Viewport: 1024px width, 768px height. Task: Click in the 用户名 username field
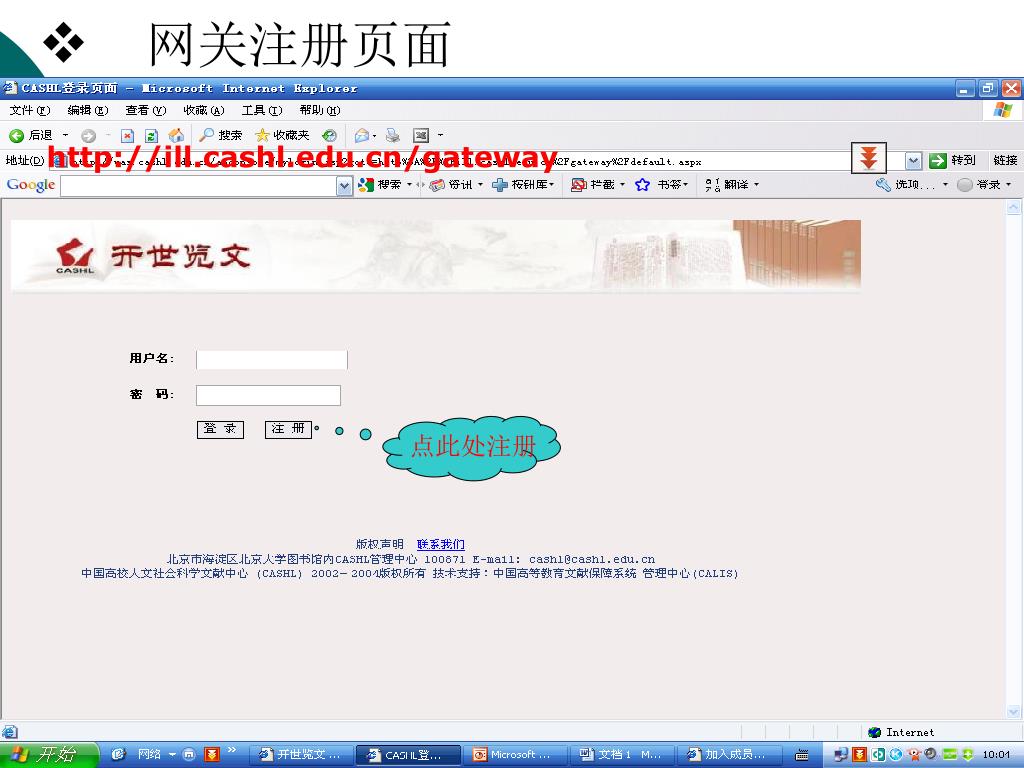tap(272, 360)
